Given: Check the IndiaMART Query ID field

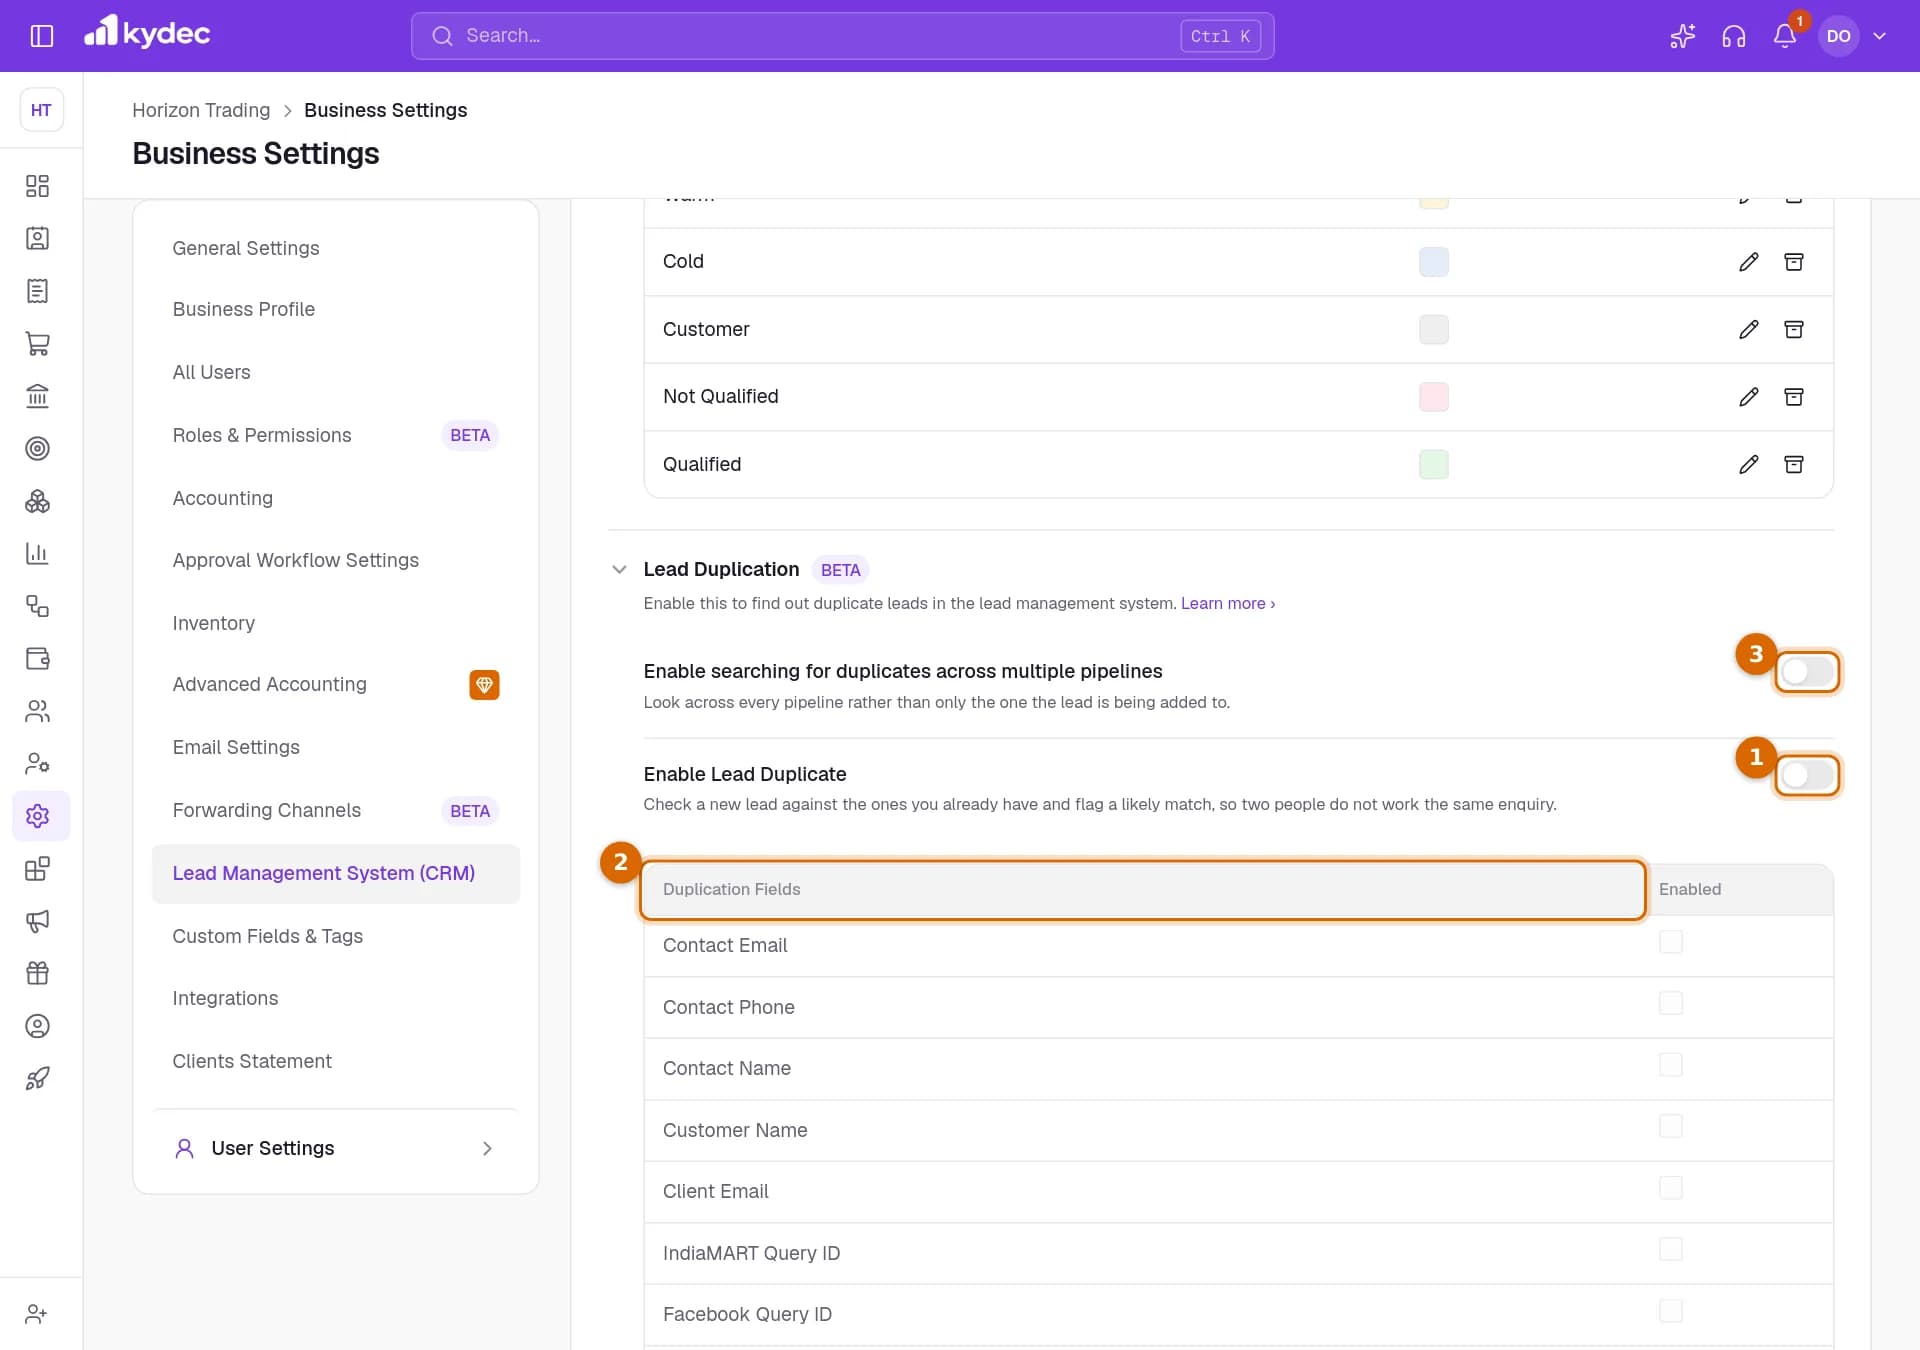Looking at the screenshot, I should point(1671,1249).
